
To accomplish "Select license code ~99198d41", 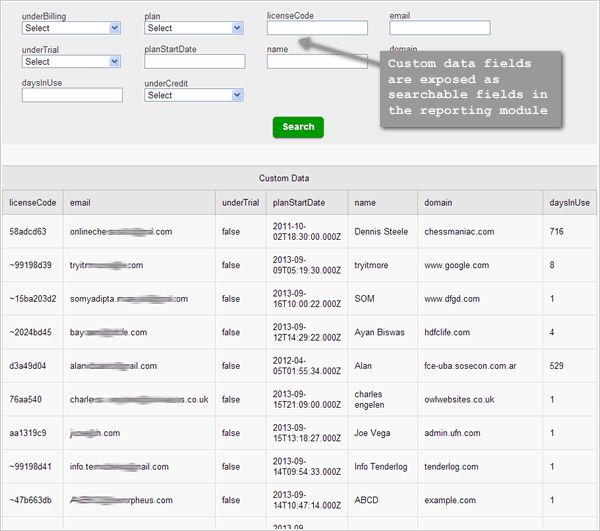I will pyautogui.click(x=30, y=467).
